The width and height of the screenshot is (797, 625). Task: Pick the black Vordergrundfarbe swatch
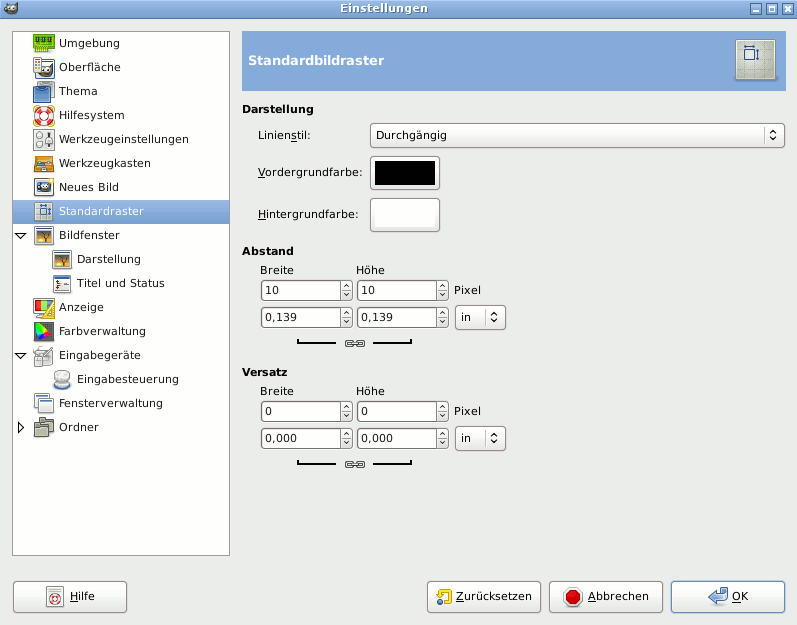(405, 173)
